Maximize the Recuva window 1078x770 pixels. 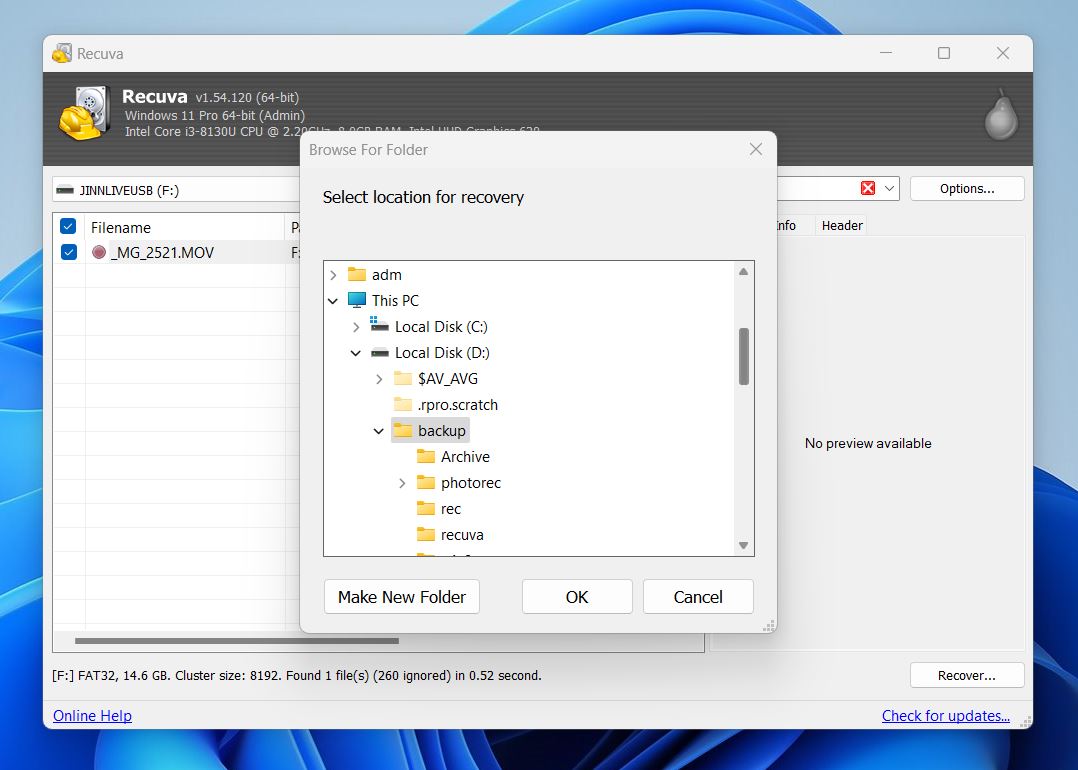coord(944,53)
